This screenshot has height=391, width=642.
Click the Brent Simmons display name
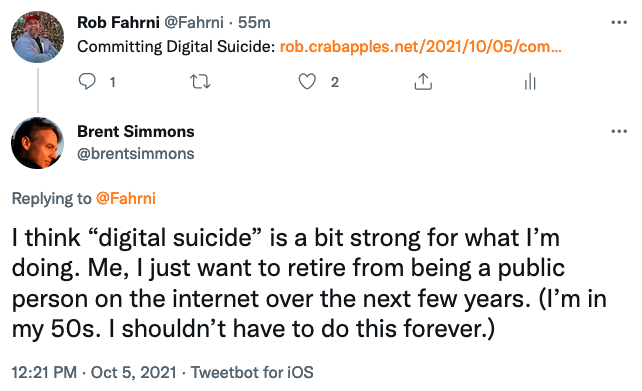(x=136, y=131)
